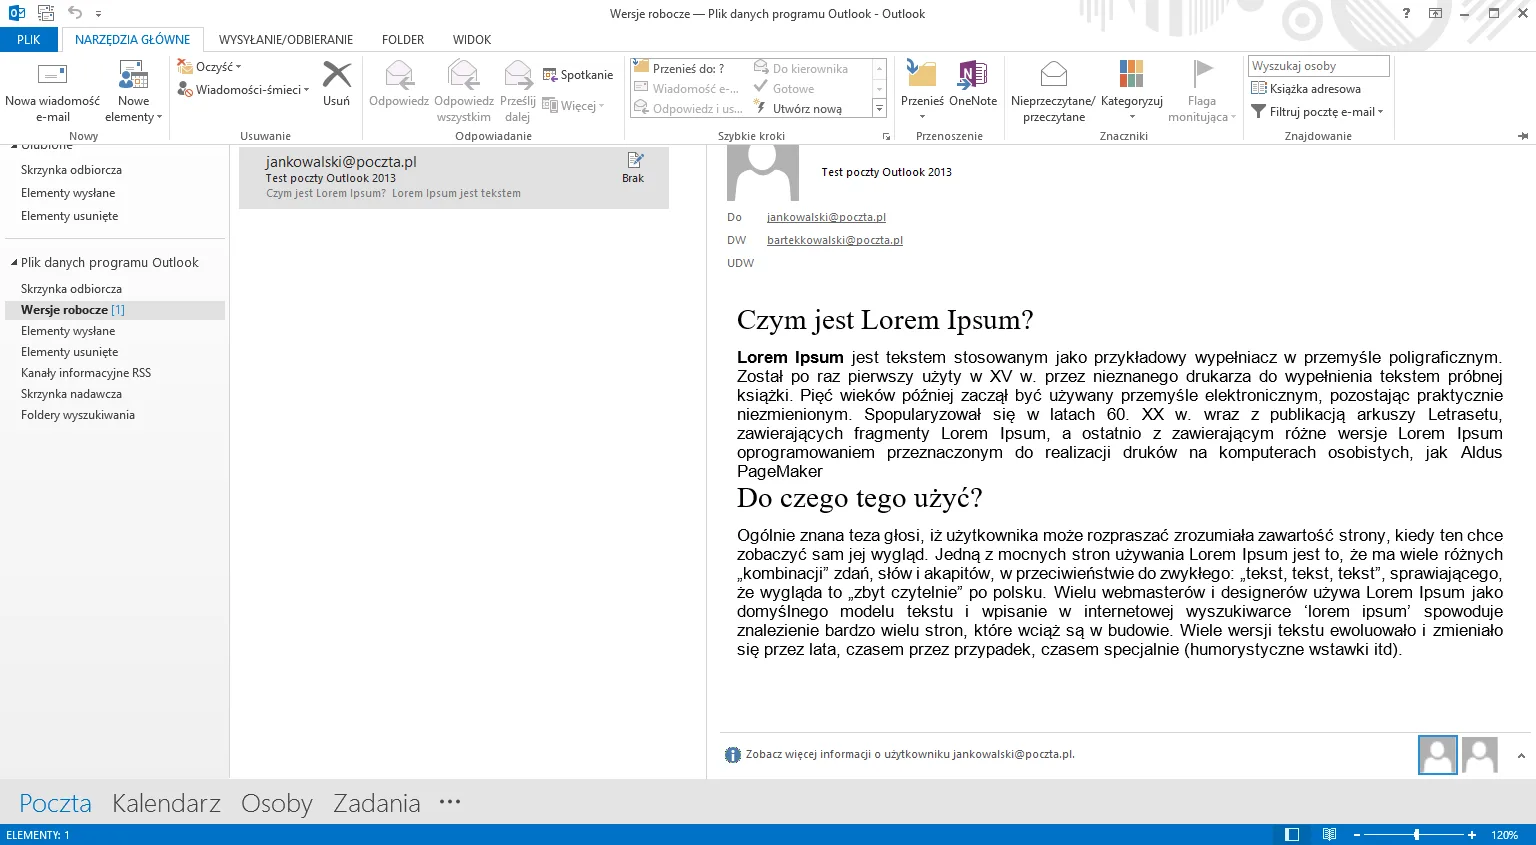Click zoom in plus button

1472,834
